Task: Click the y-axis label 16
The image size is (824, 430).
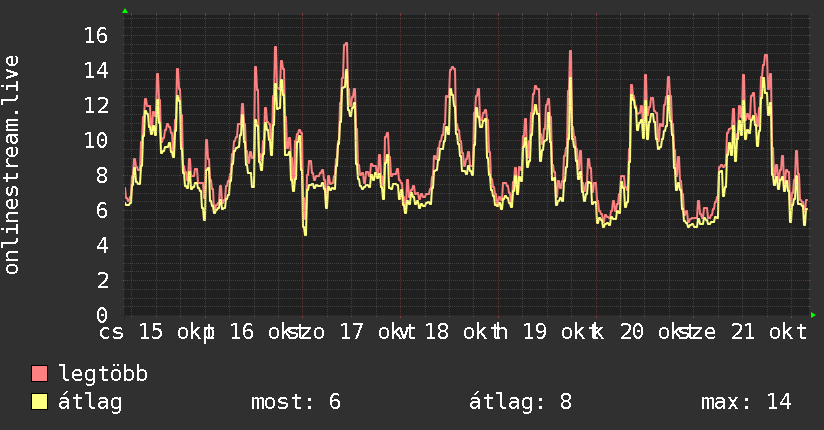Action: [x=96, y=36]
